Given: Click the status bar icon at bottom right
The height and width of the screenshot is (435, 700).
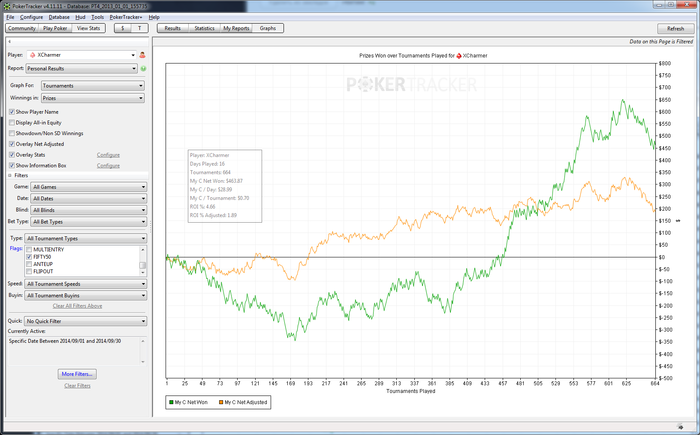Looking at the screenshot, I should pyautogui.click(x=680, y=427).
